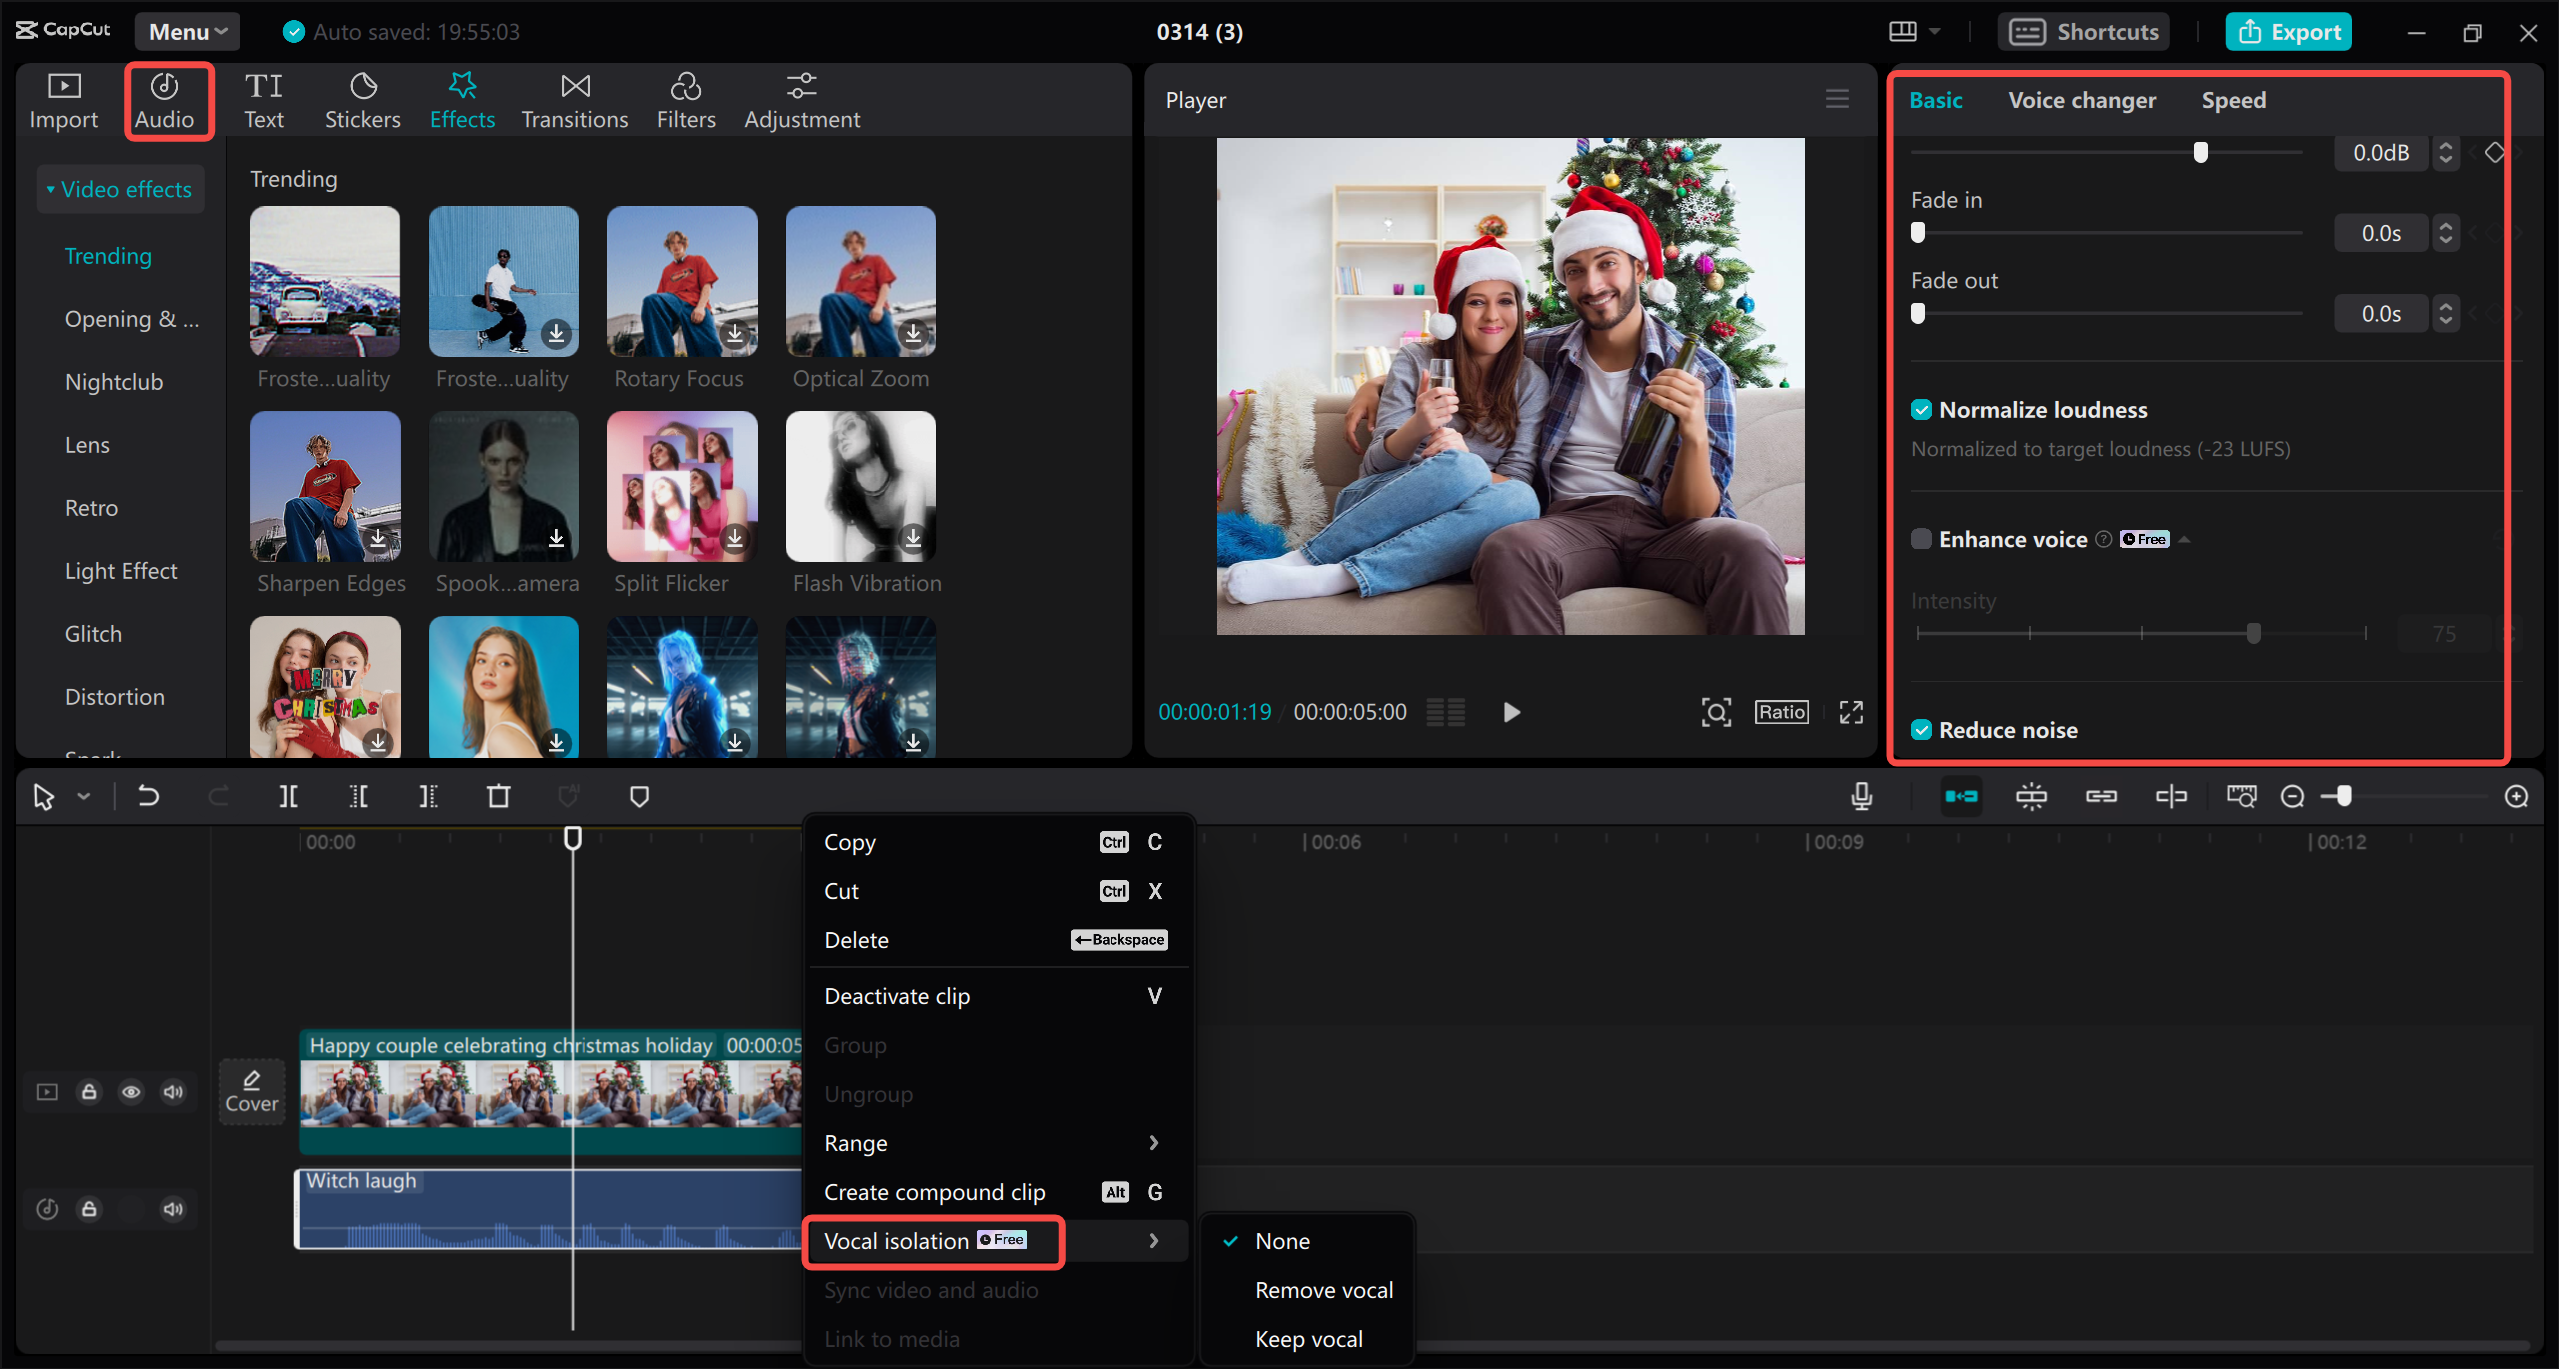Select the Split clip icon
This screenshot has width=2559, height=1369.
(x=288, y=797)
